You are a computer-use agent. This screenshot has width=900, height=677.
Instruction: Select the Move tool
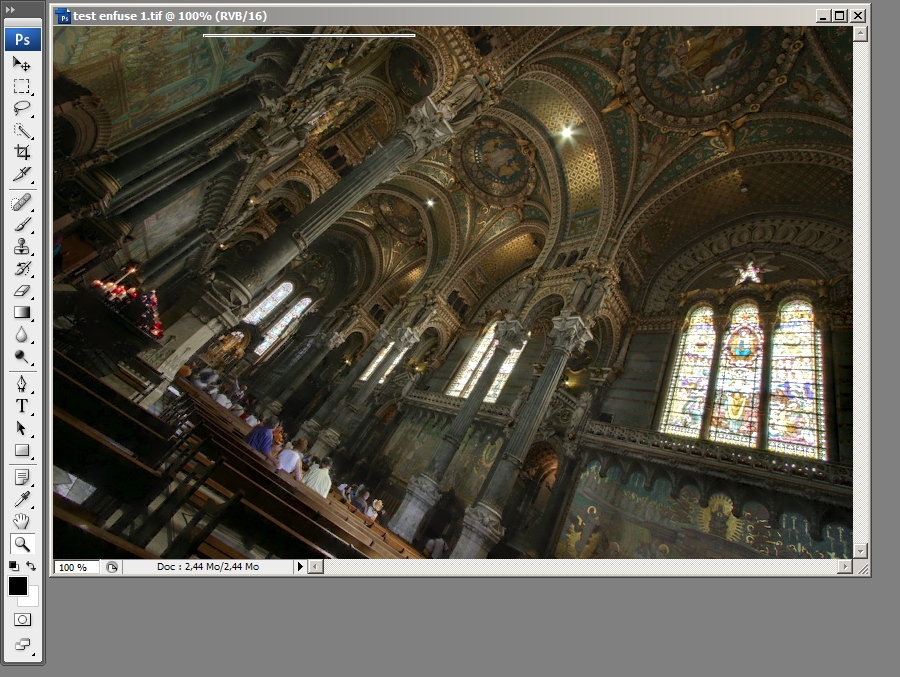click(x=22, y=64)
